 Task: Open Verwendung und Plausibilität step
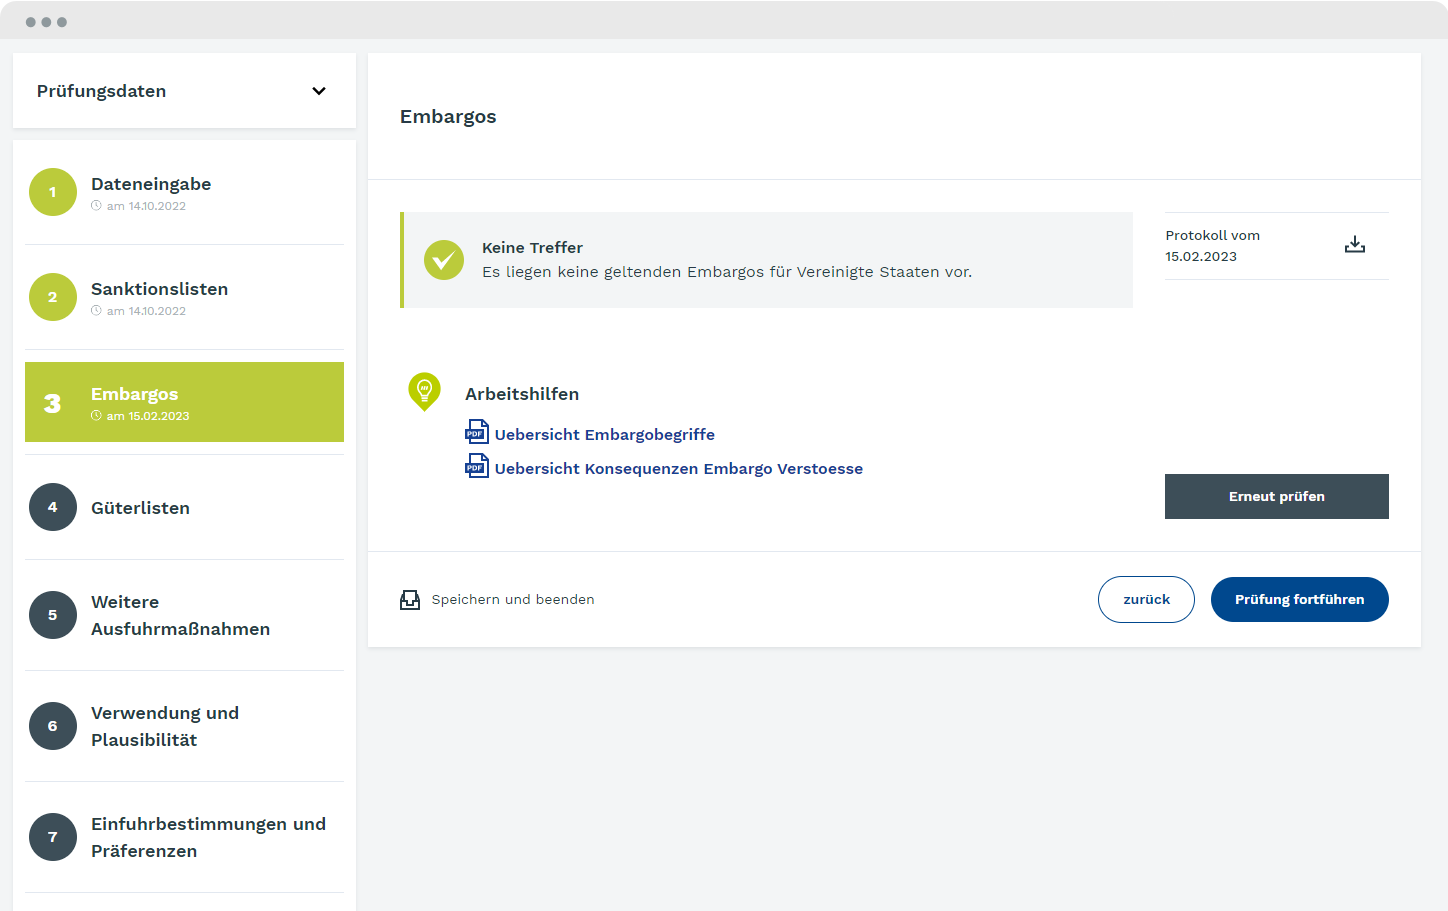point(165,726)
